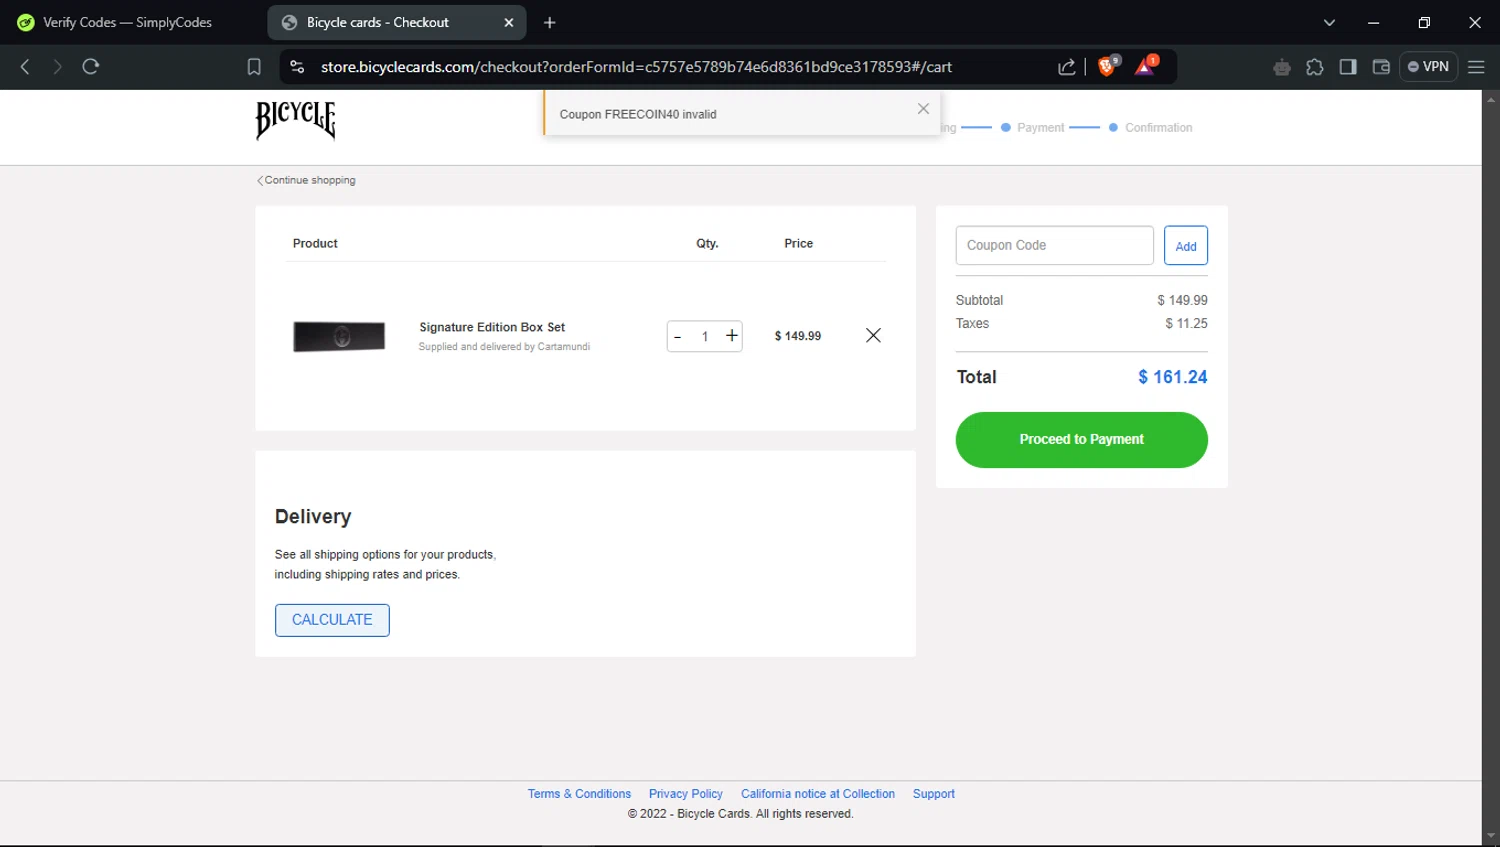
Task: Click CALCULATE shipping button
Action: click(x=332, y=620)
